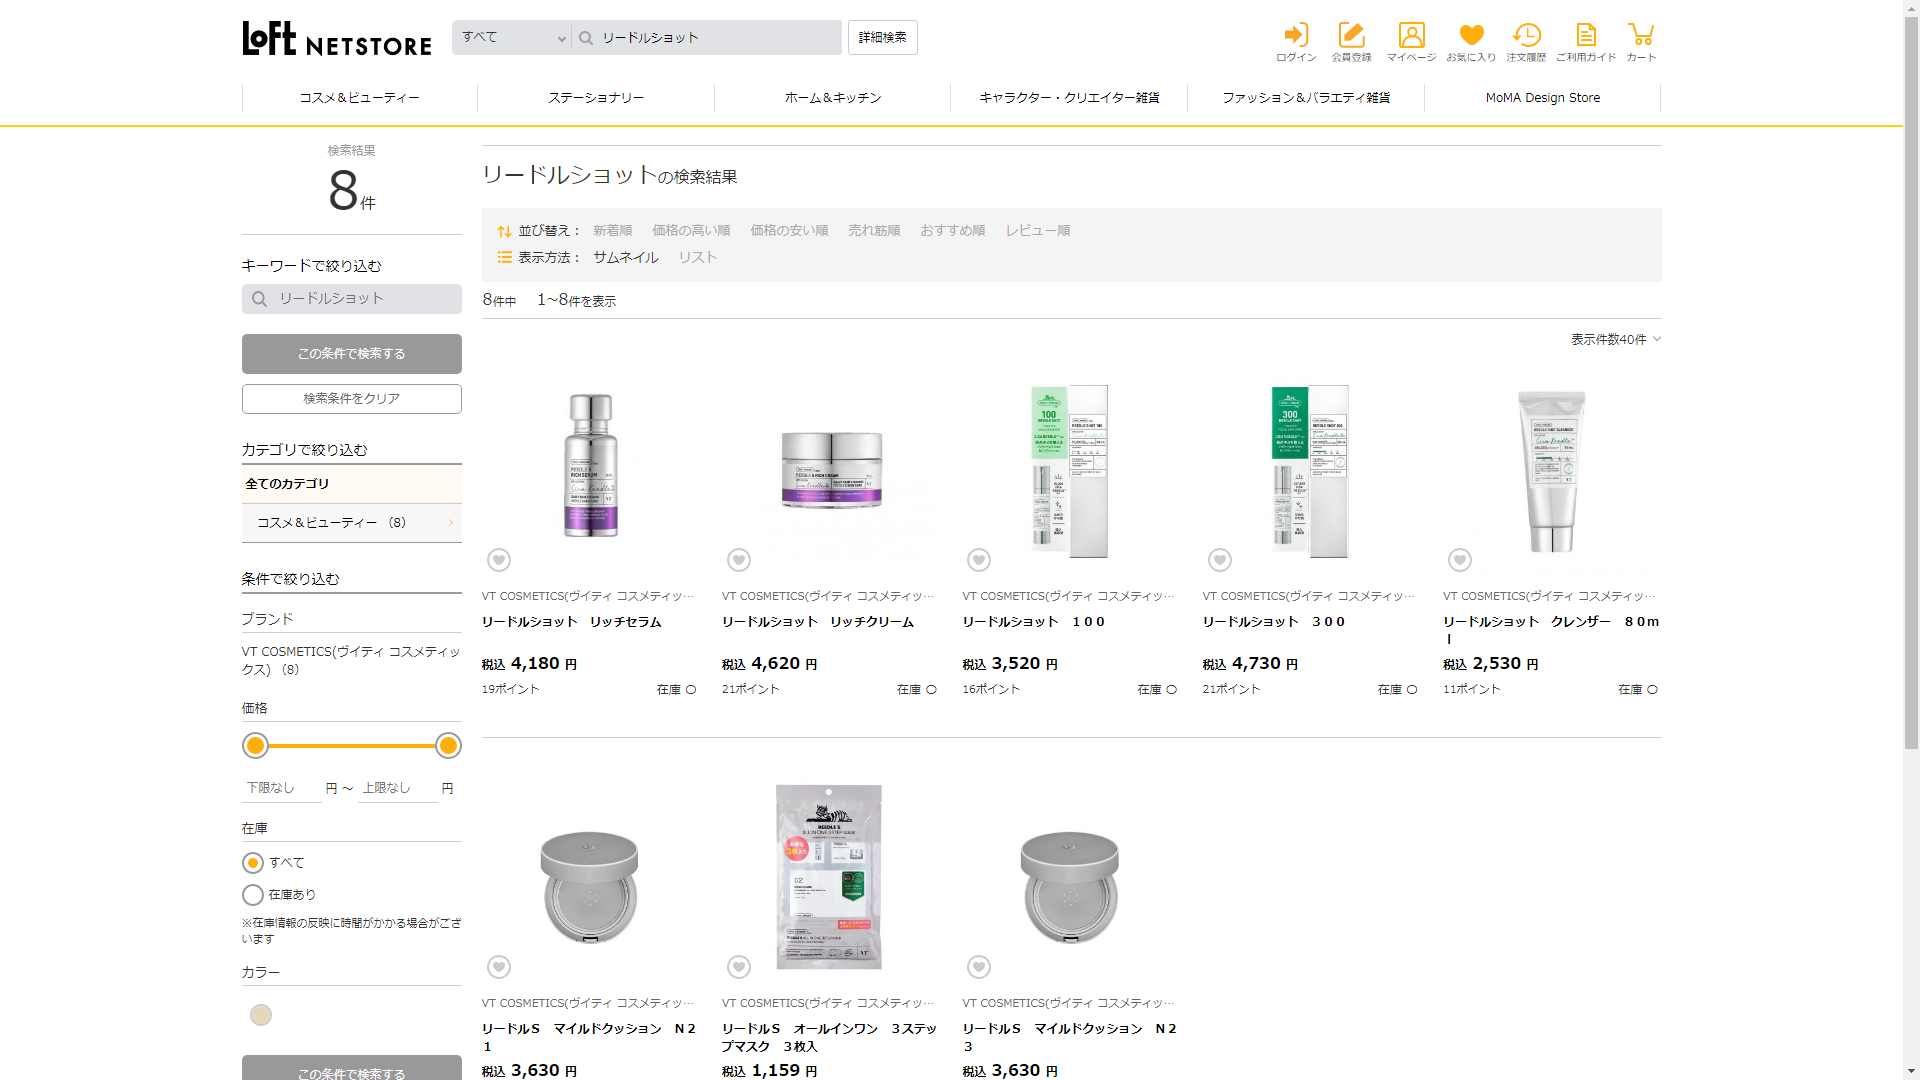Click the beige color swatch filter
The image size is (1920, 1080).
[261, 1015]
